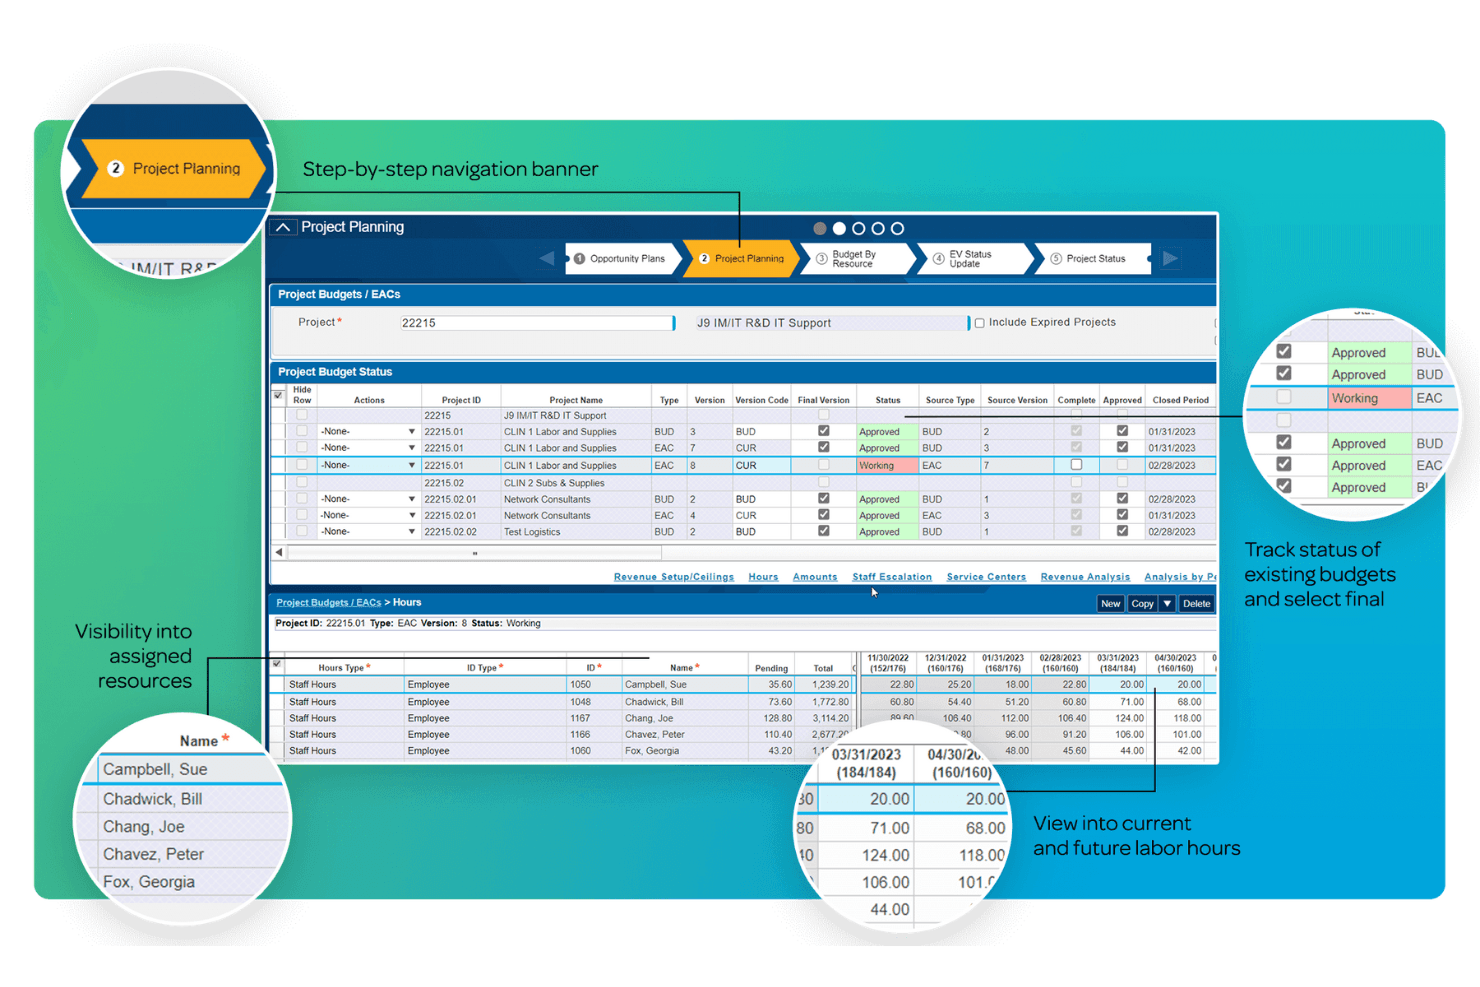
Task: Click the Copy button
Action: (1142, 604)
